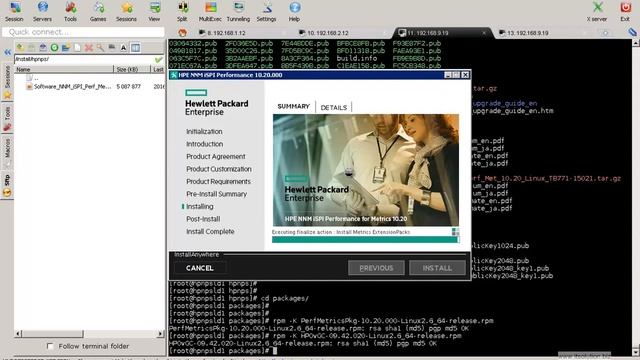Click the Product Requirements step label
This screenshot has height=360, width=640.
coord(218,181)
